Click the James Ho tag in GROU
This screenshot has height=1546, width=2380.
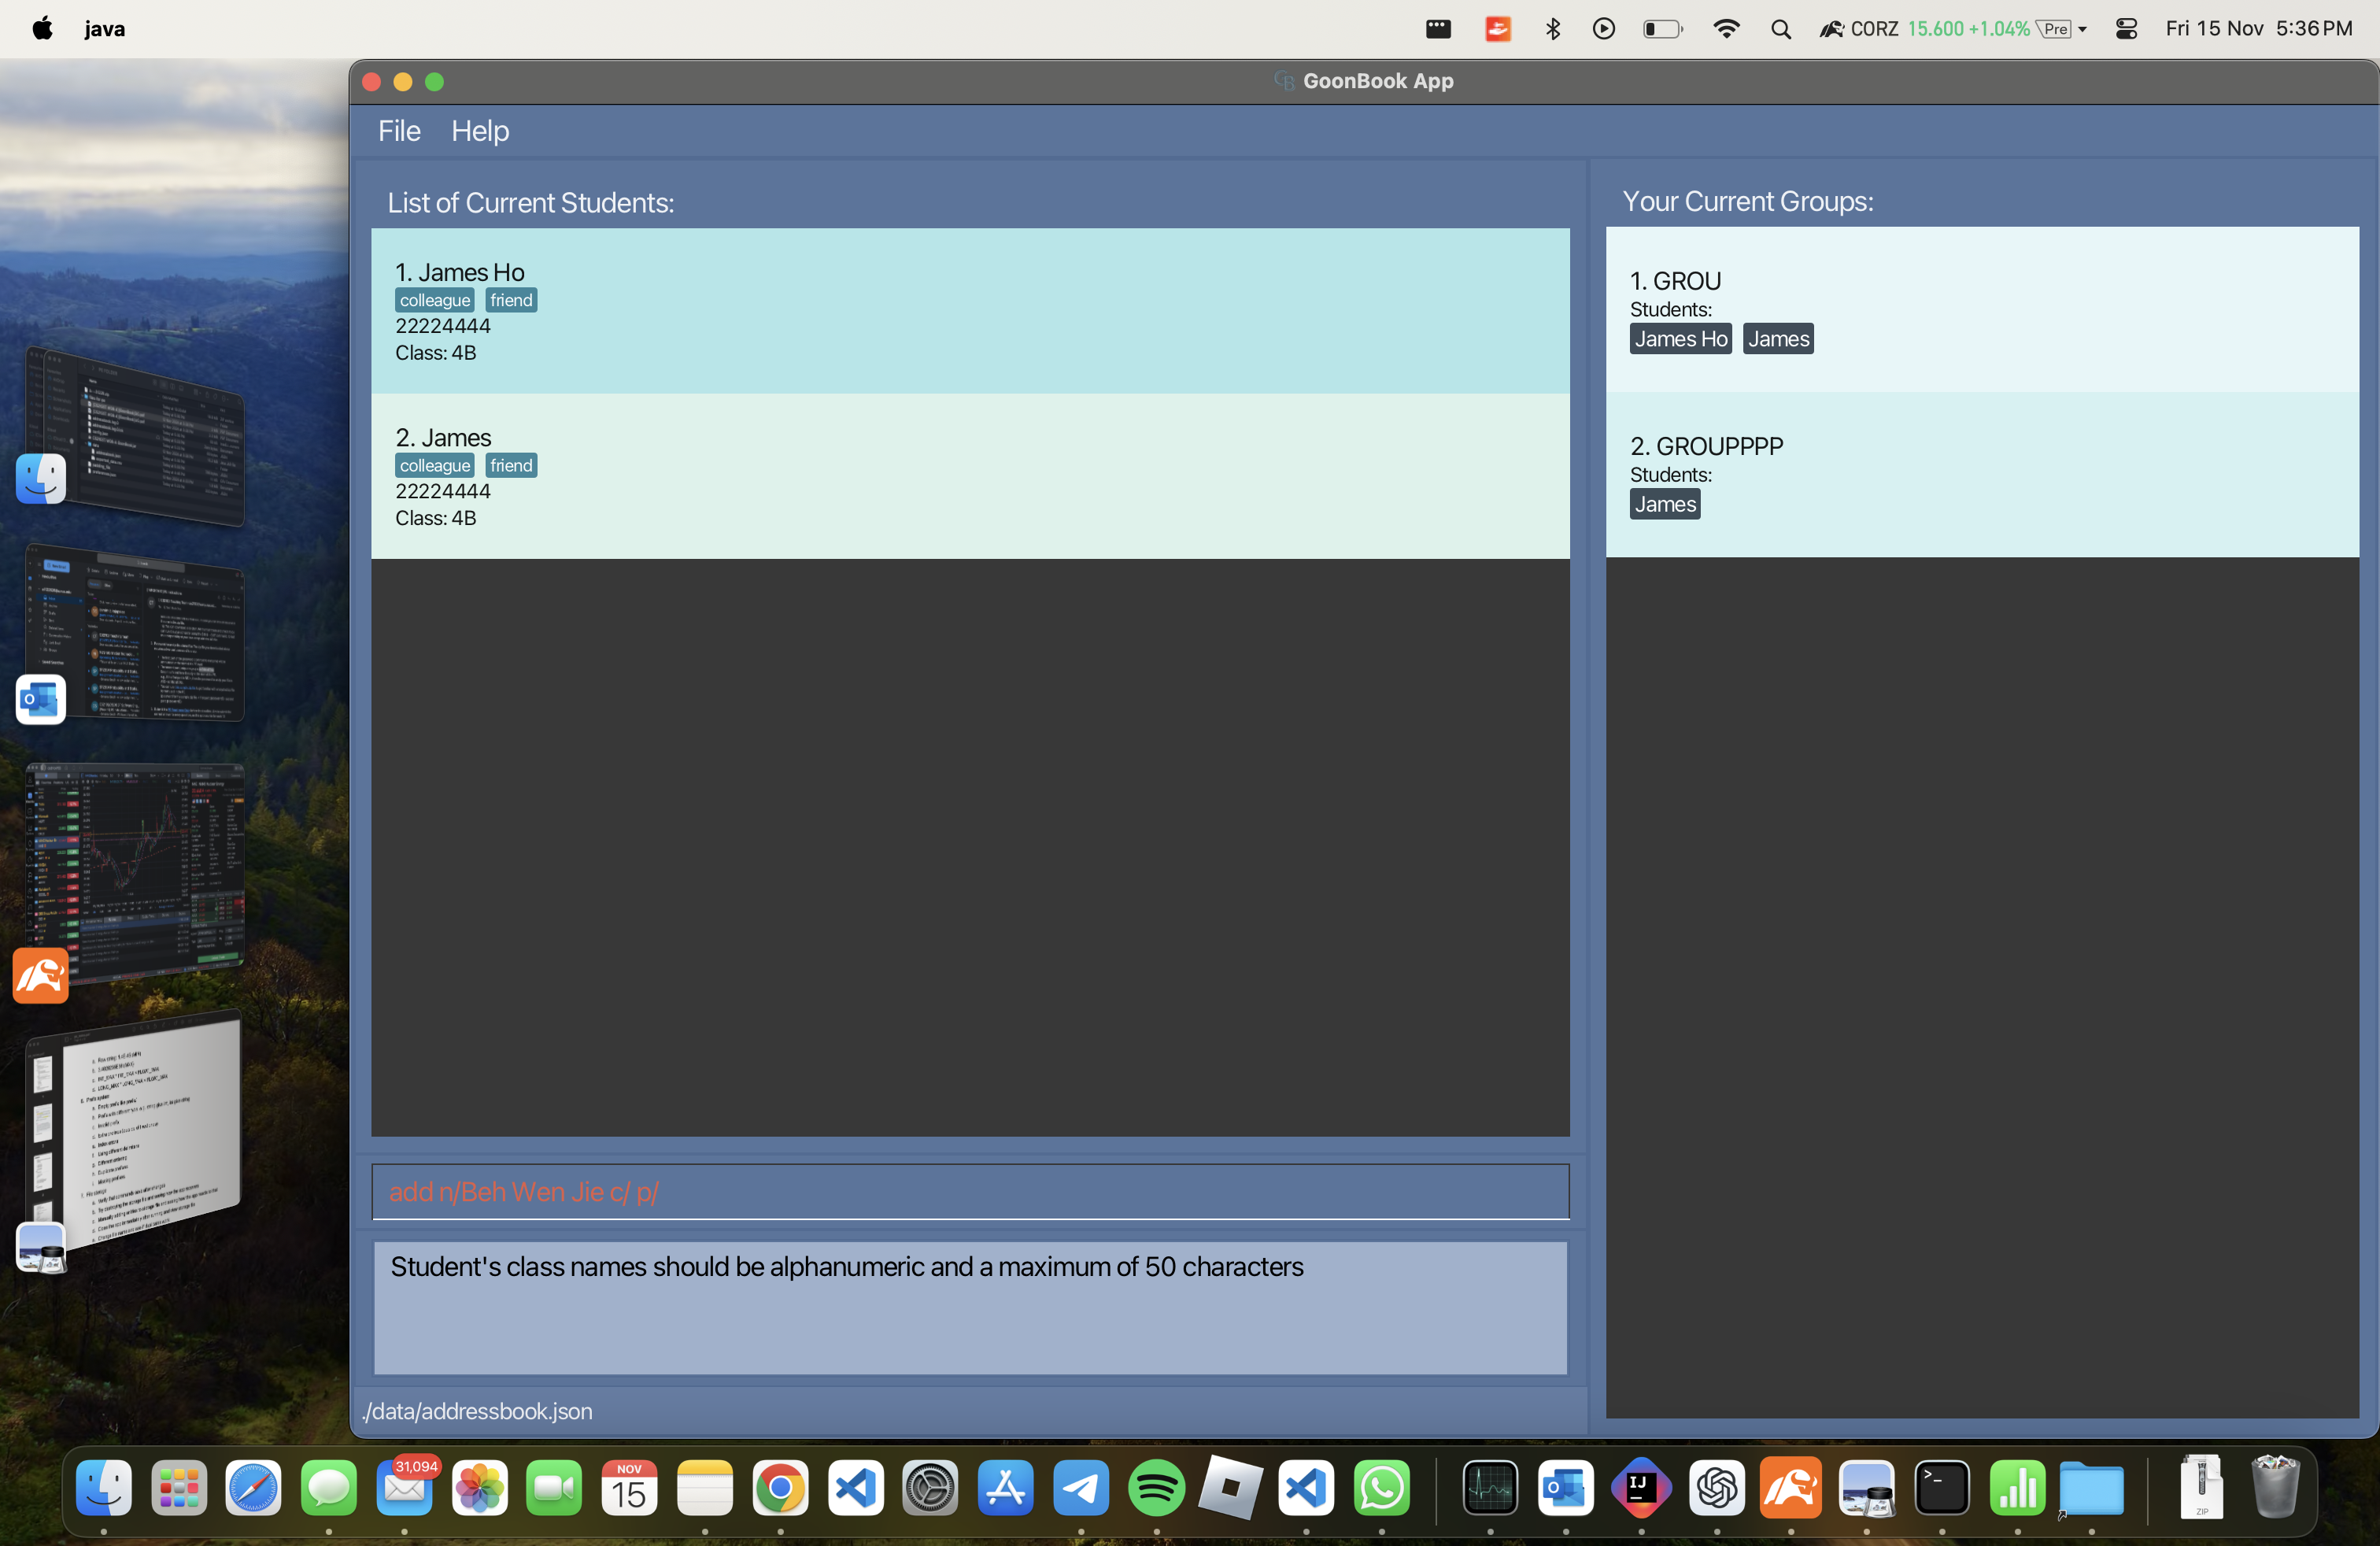(x=1680, y=339)
